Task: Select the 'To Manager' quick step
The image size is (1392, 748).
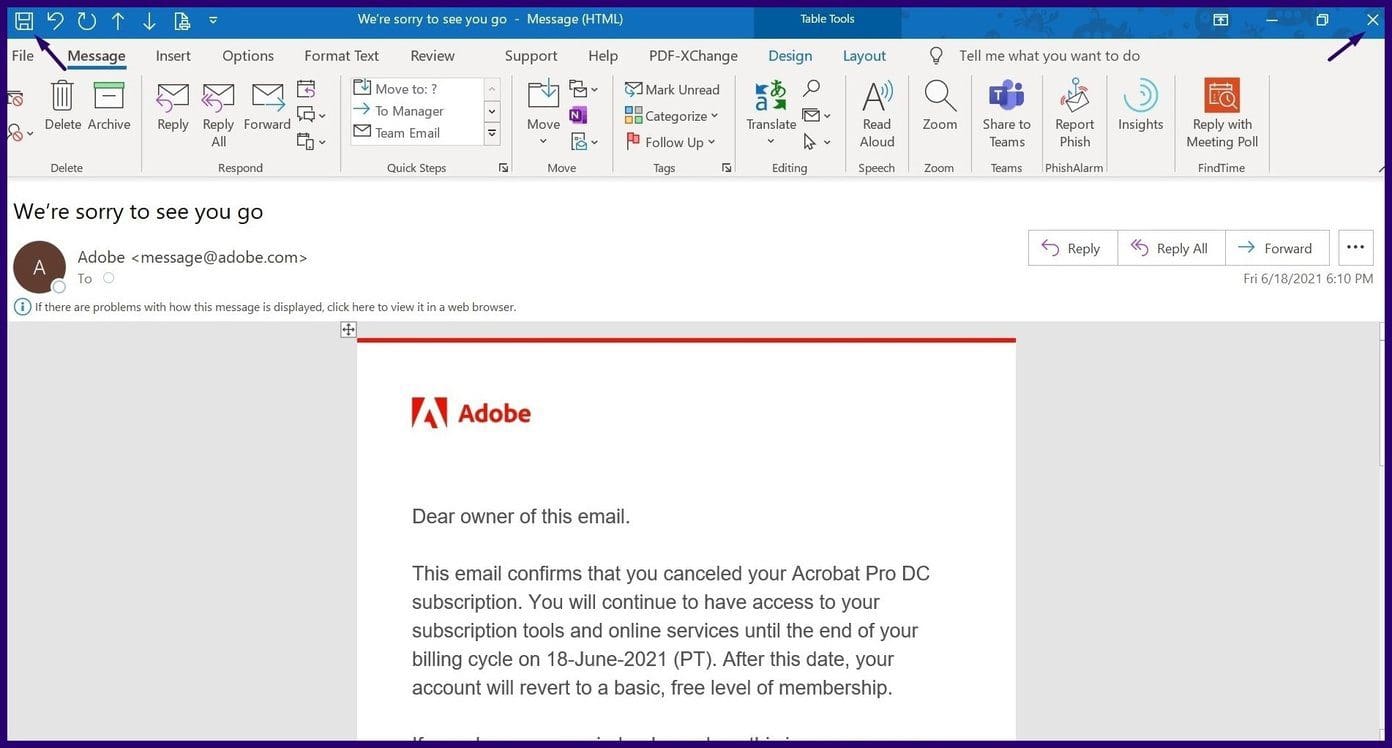Action: [416, 111]
